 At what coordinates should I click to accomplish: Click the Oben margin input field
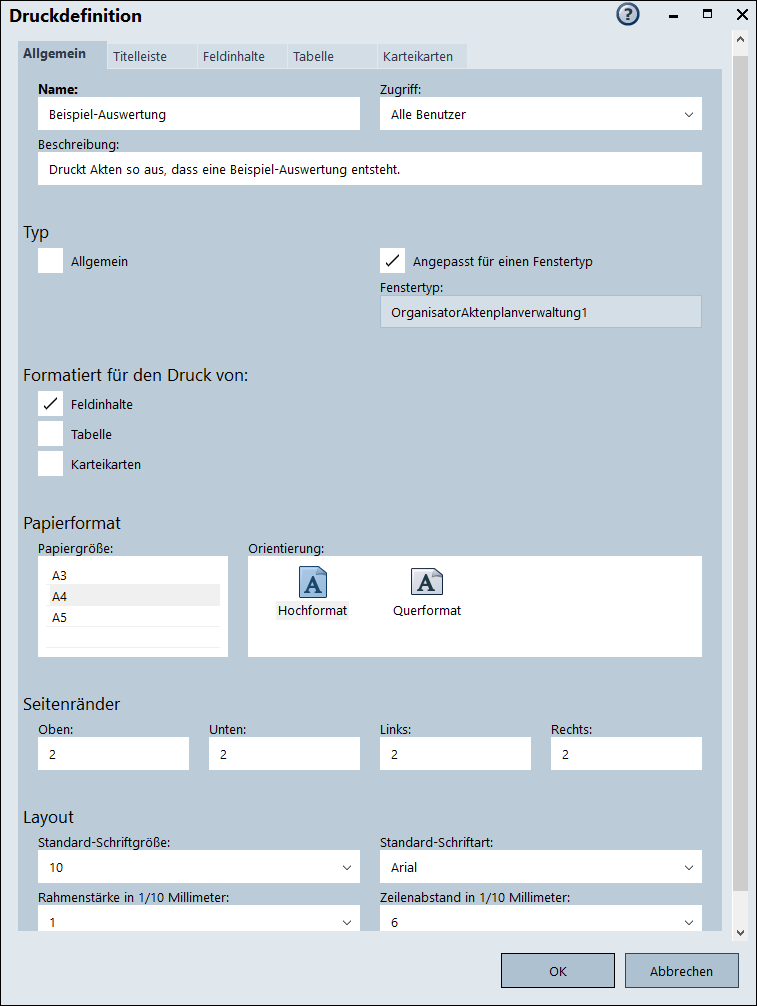point(113,754)
